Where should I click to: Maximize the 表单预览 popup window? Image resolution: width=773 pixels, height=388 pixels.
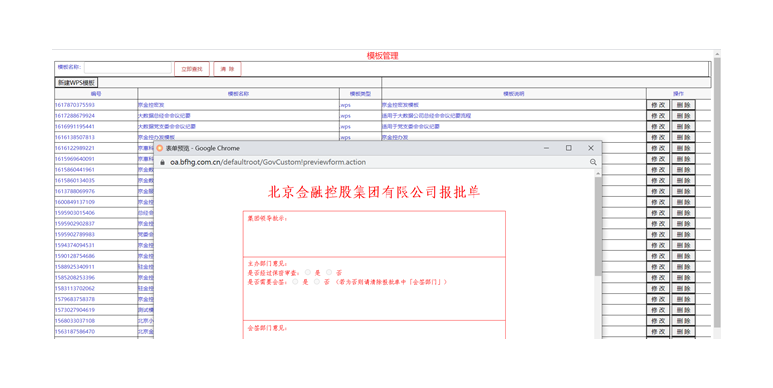568,148
